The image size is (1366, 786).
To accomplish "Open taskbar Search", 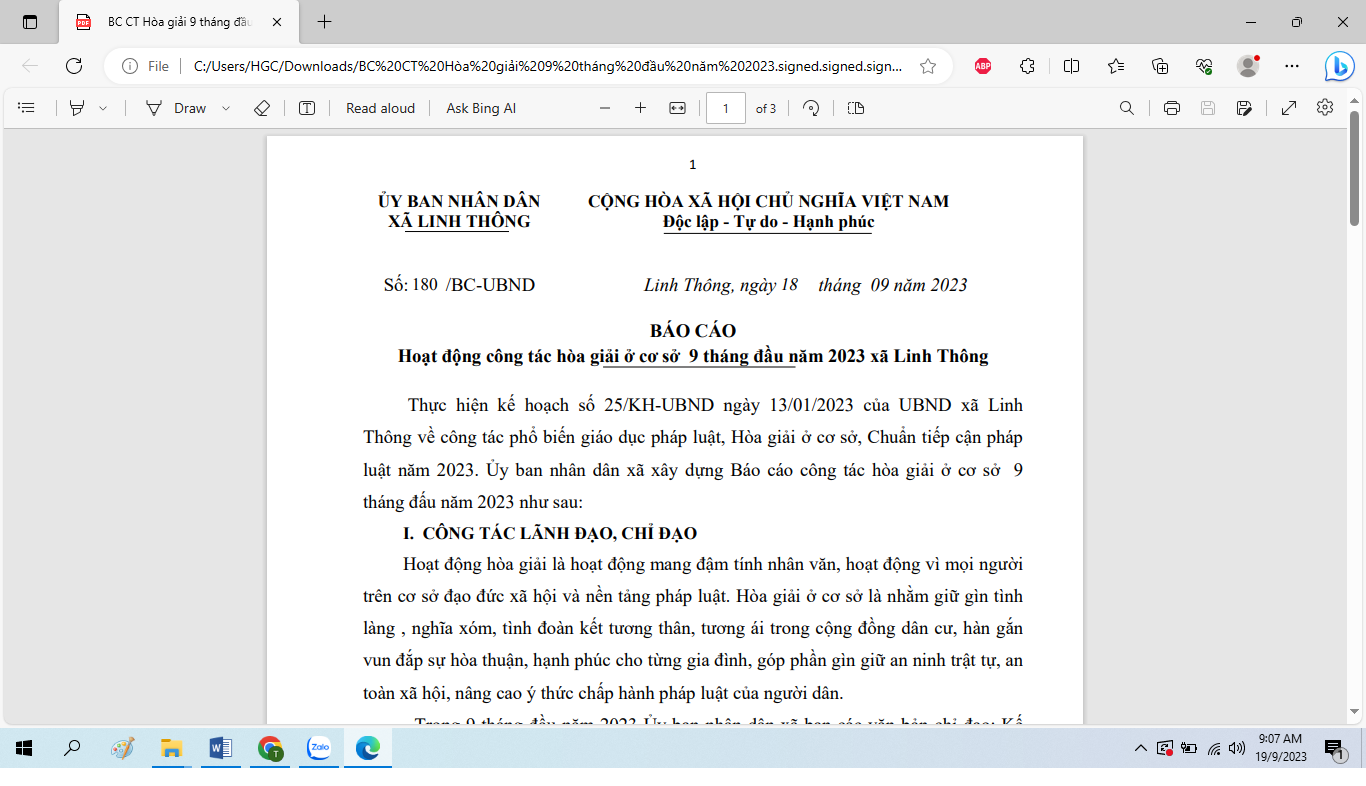I will tap(72, 748).
